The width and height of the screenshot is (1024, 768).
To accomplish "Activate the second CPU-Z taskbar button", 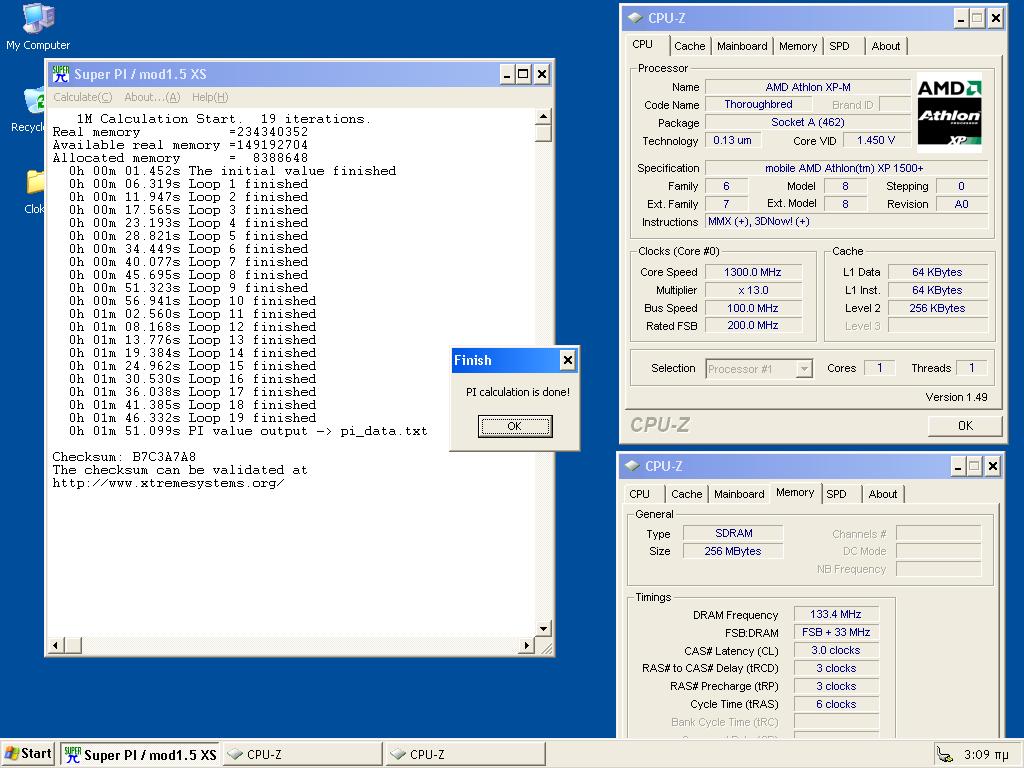I will click(x=466, y=754).
